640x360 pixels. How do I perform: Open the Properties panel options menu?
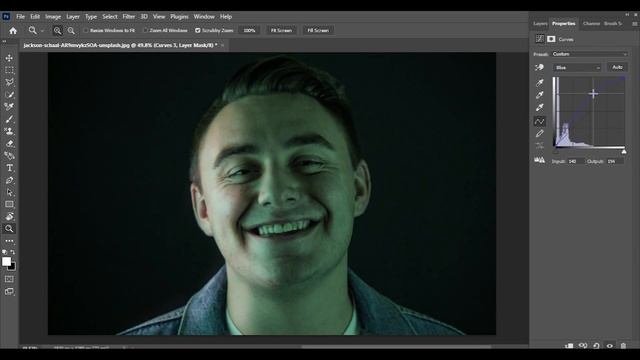(634, 24)
